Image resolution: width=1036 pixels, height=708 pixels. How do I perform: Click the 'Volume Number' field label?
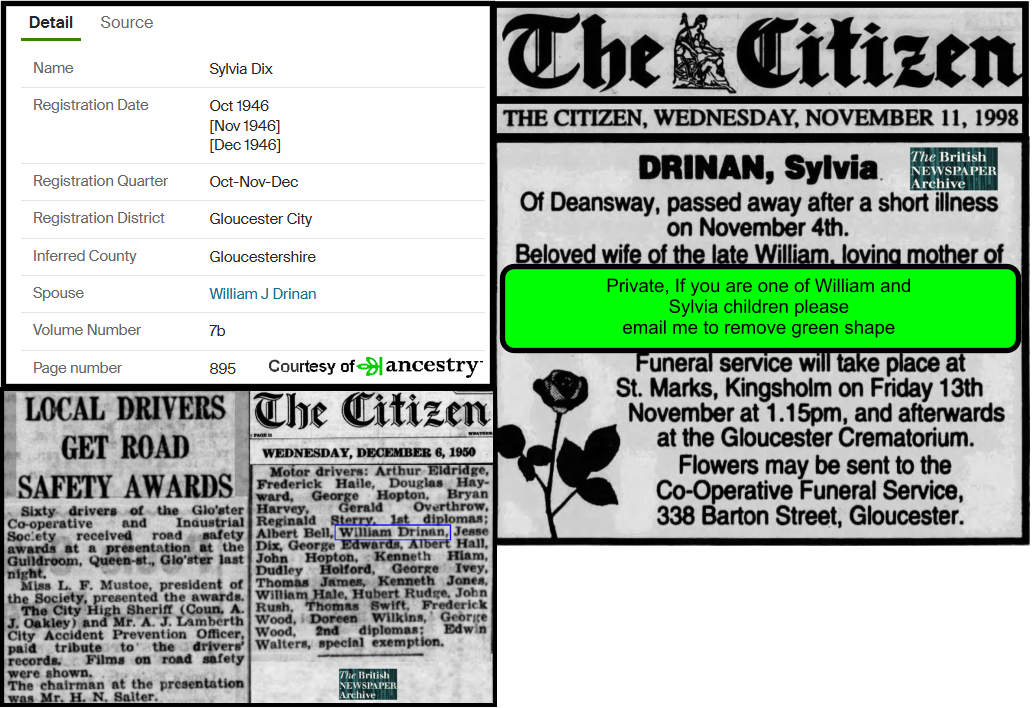87,330
